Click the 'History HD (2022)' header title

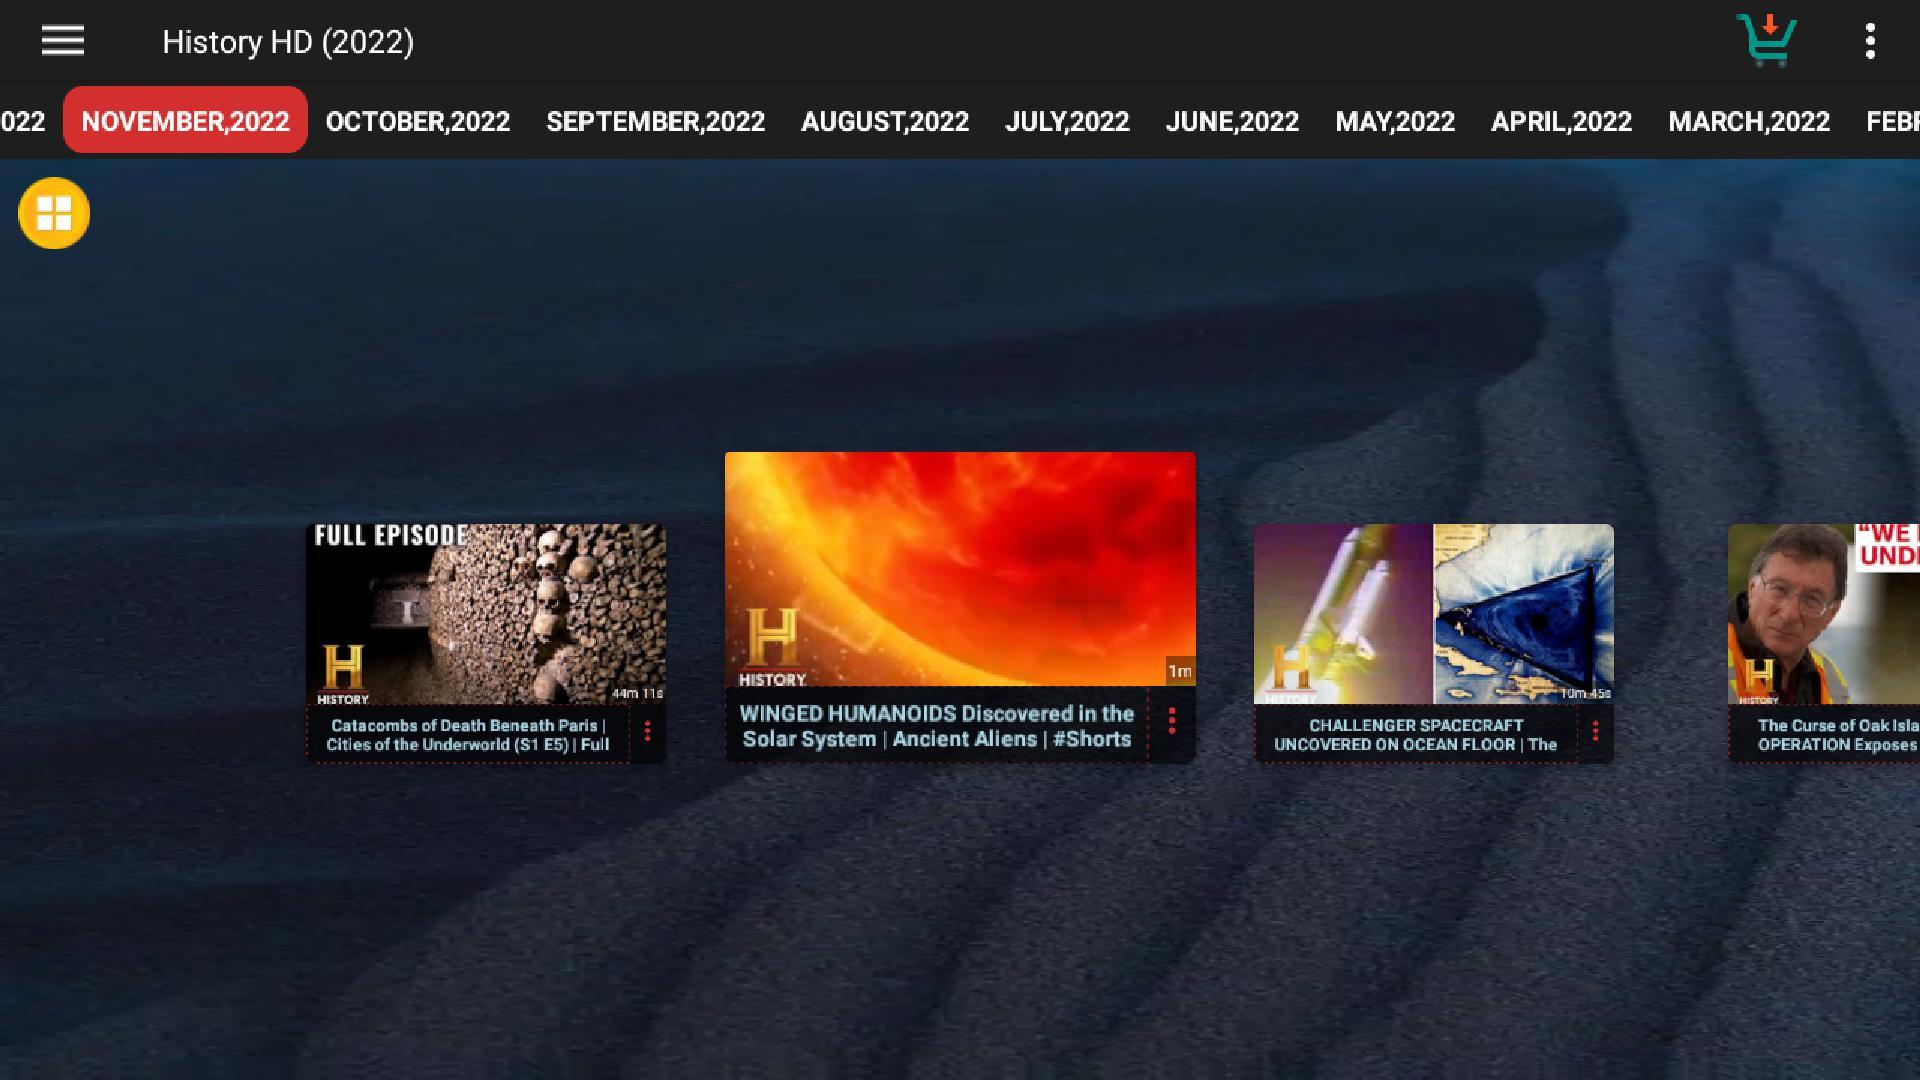288,42
